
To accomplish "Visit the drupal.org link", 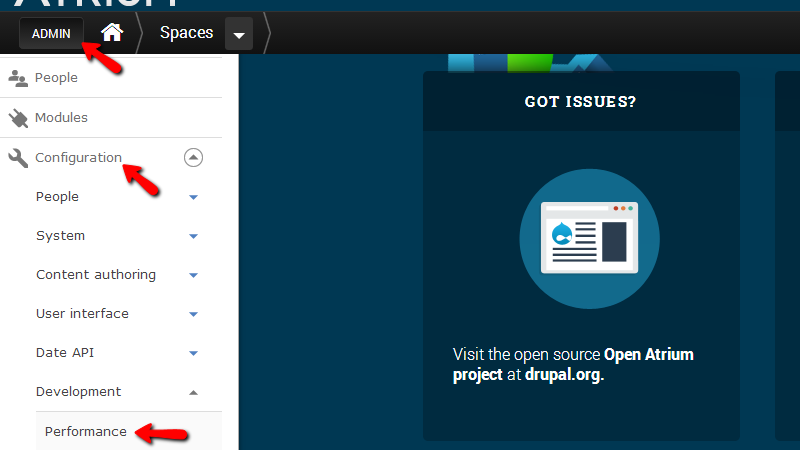I will click(564, 374).
